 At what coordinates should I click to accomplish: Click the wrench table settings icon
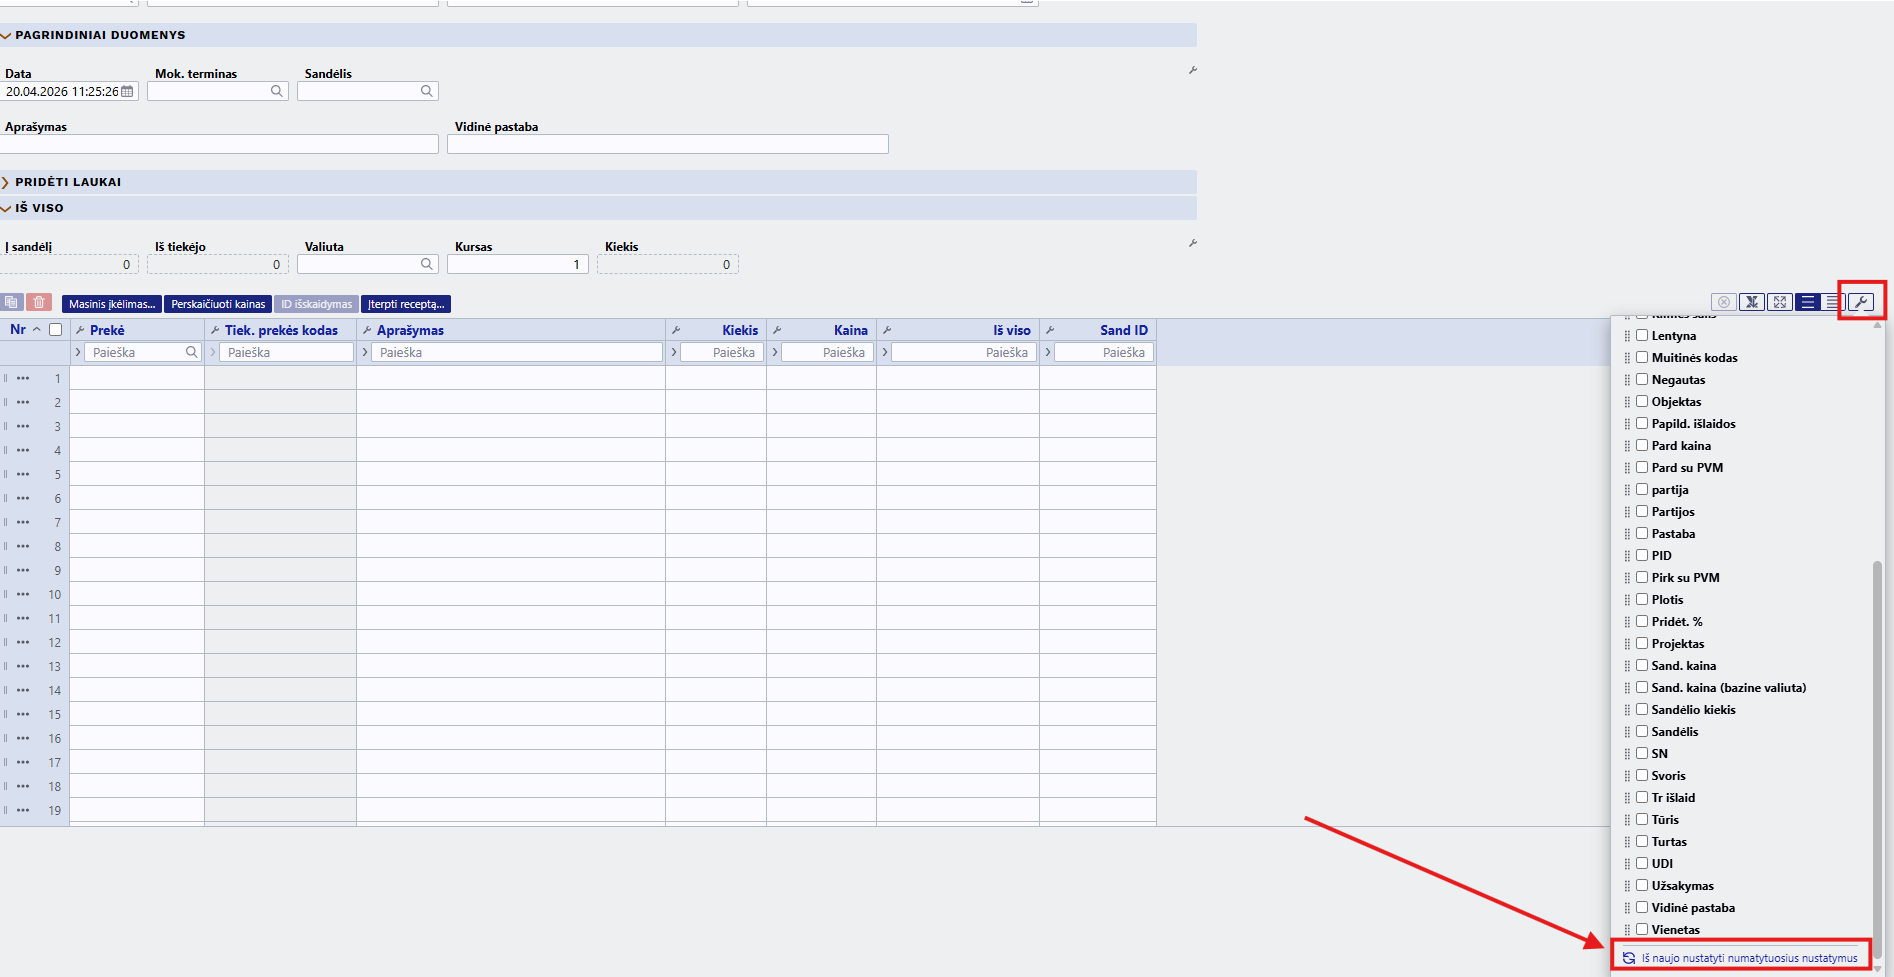(1860, 302)
